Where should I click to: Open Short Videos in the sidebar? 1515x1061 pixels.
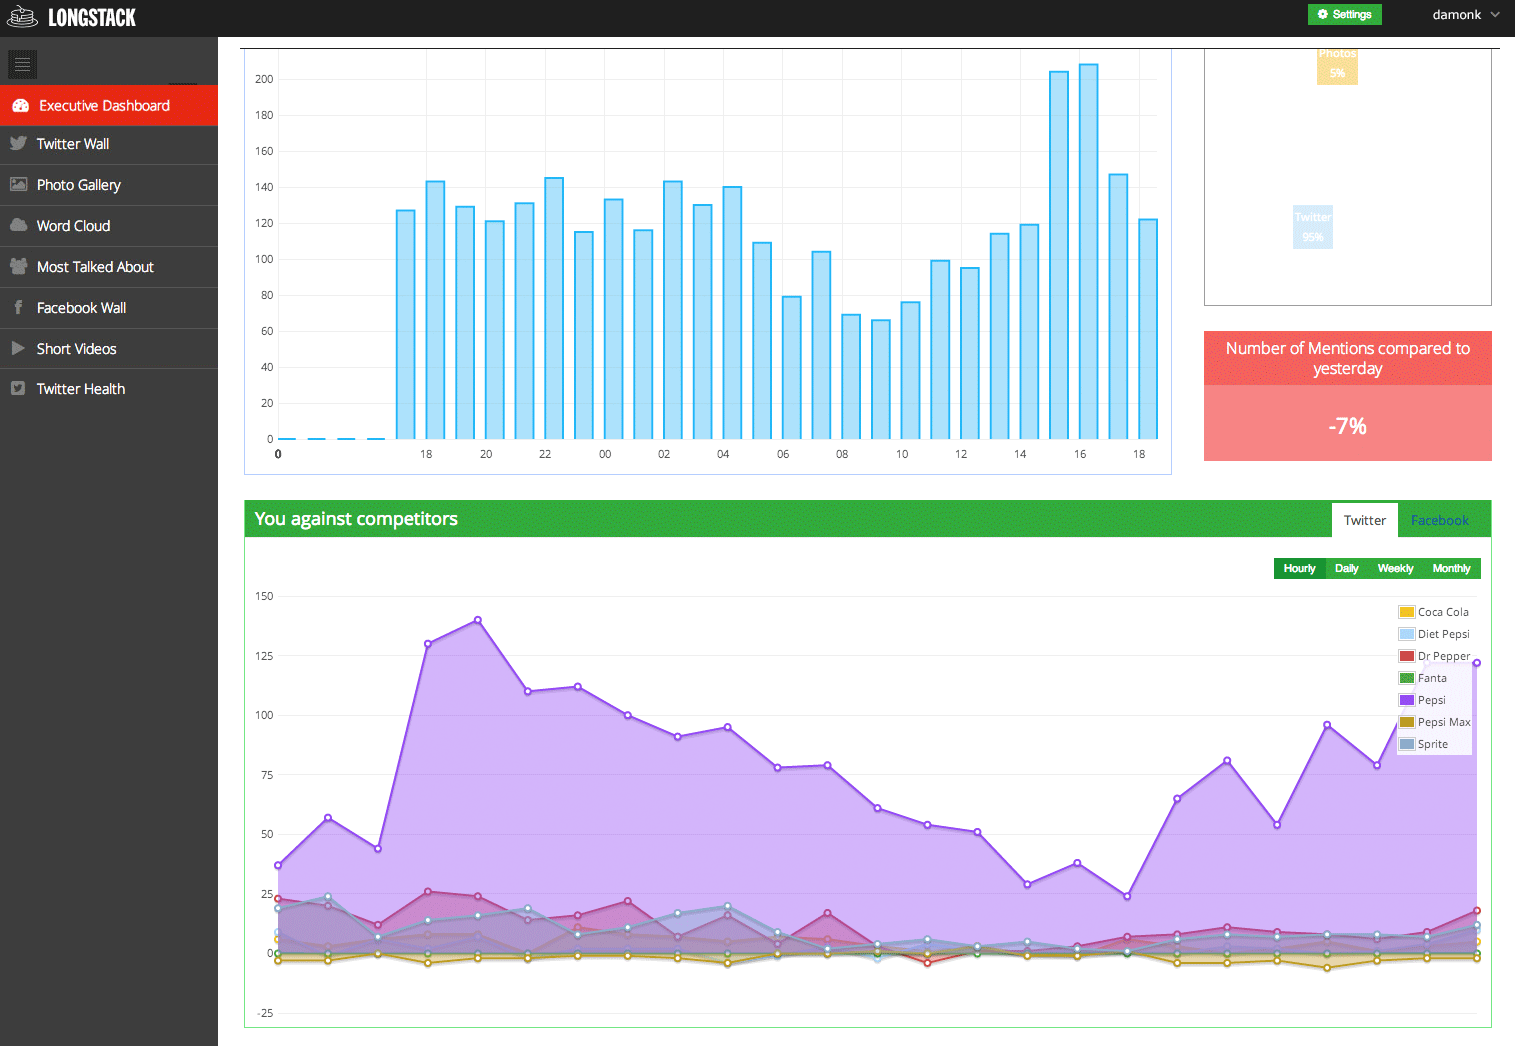point(109,348)
